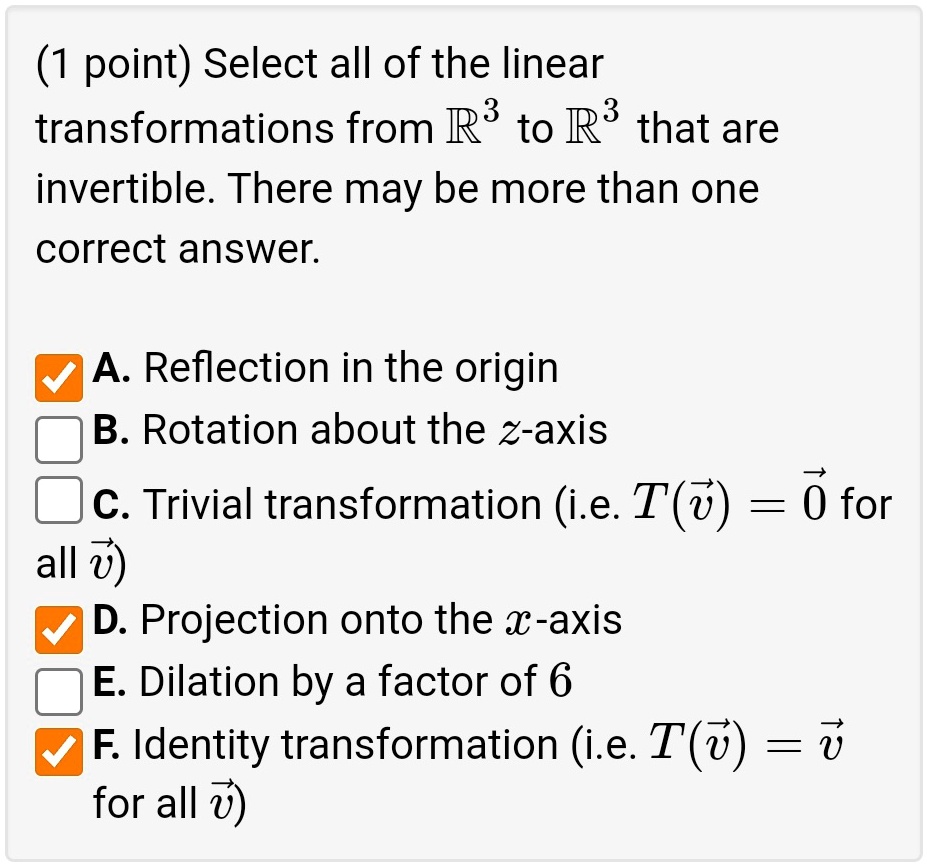Mark Rotation about the z-axis as selected

coord(58,440)
